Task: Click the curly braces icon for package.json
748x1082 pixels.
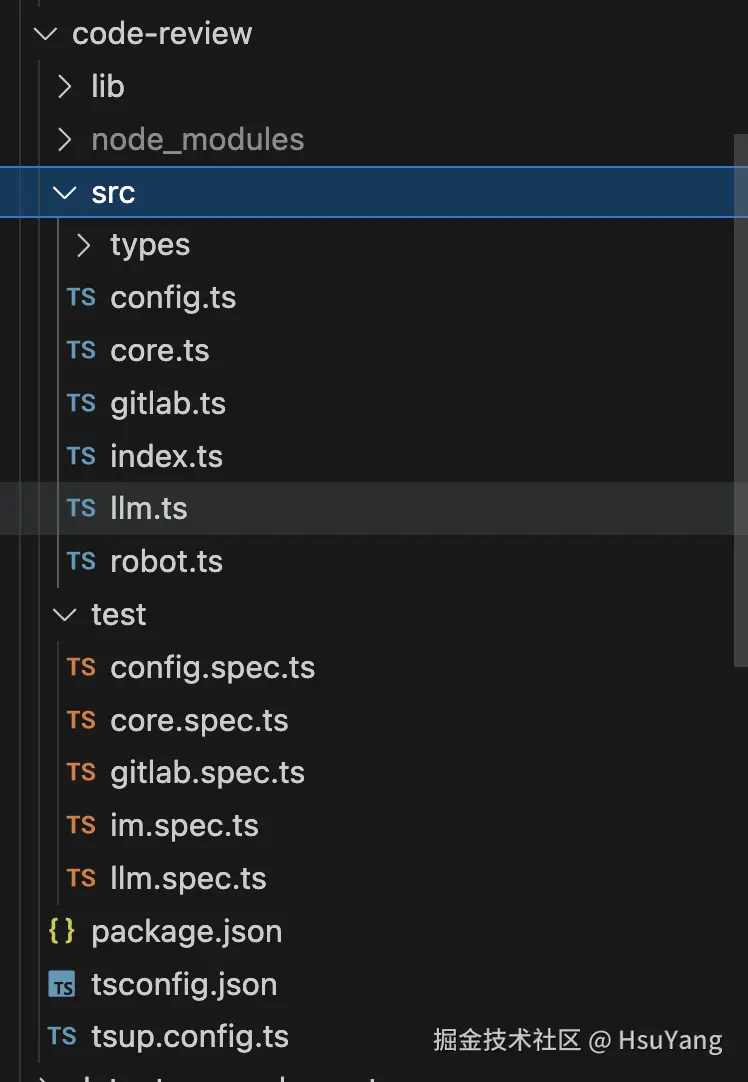Action: pyautogui.click(x=62, y=932)
